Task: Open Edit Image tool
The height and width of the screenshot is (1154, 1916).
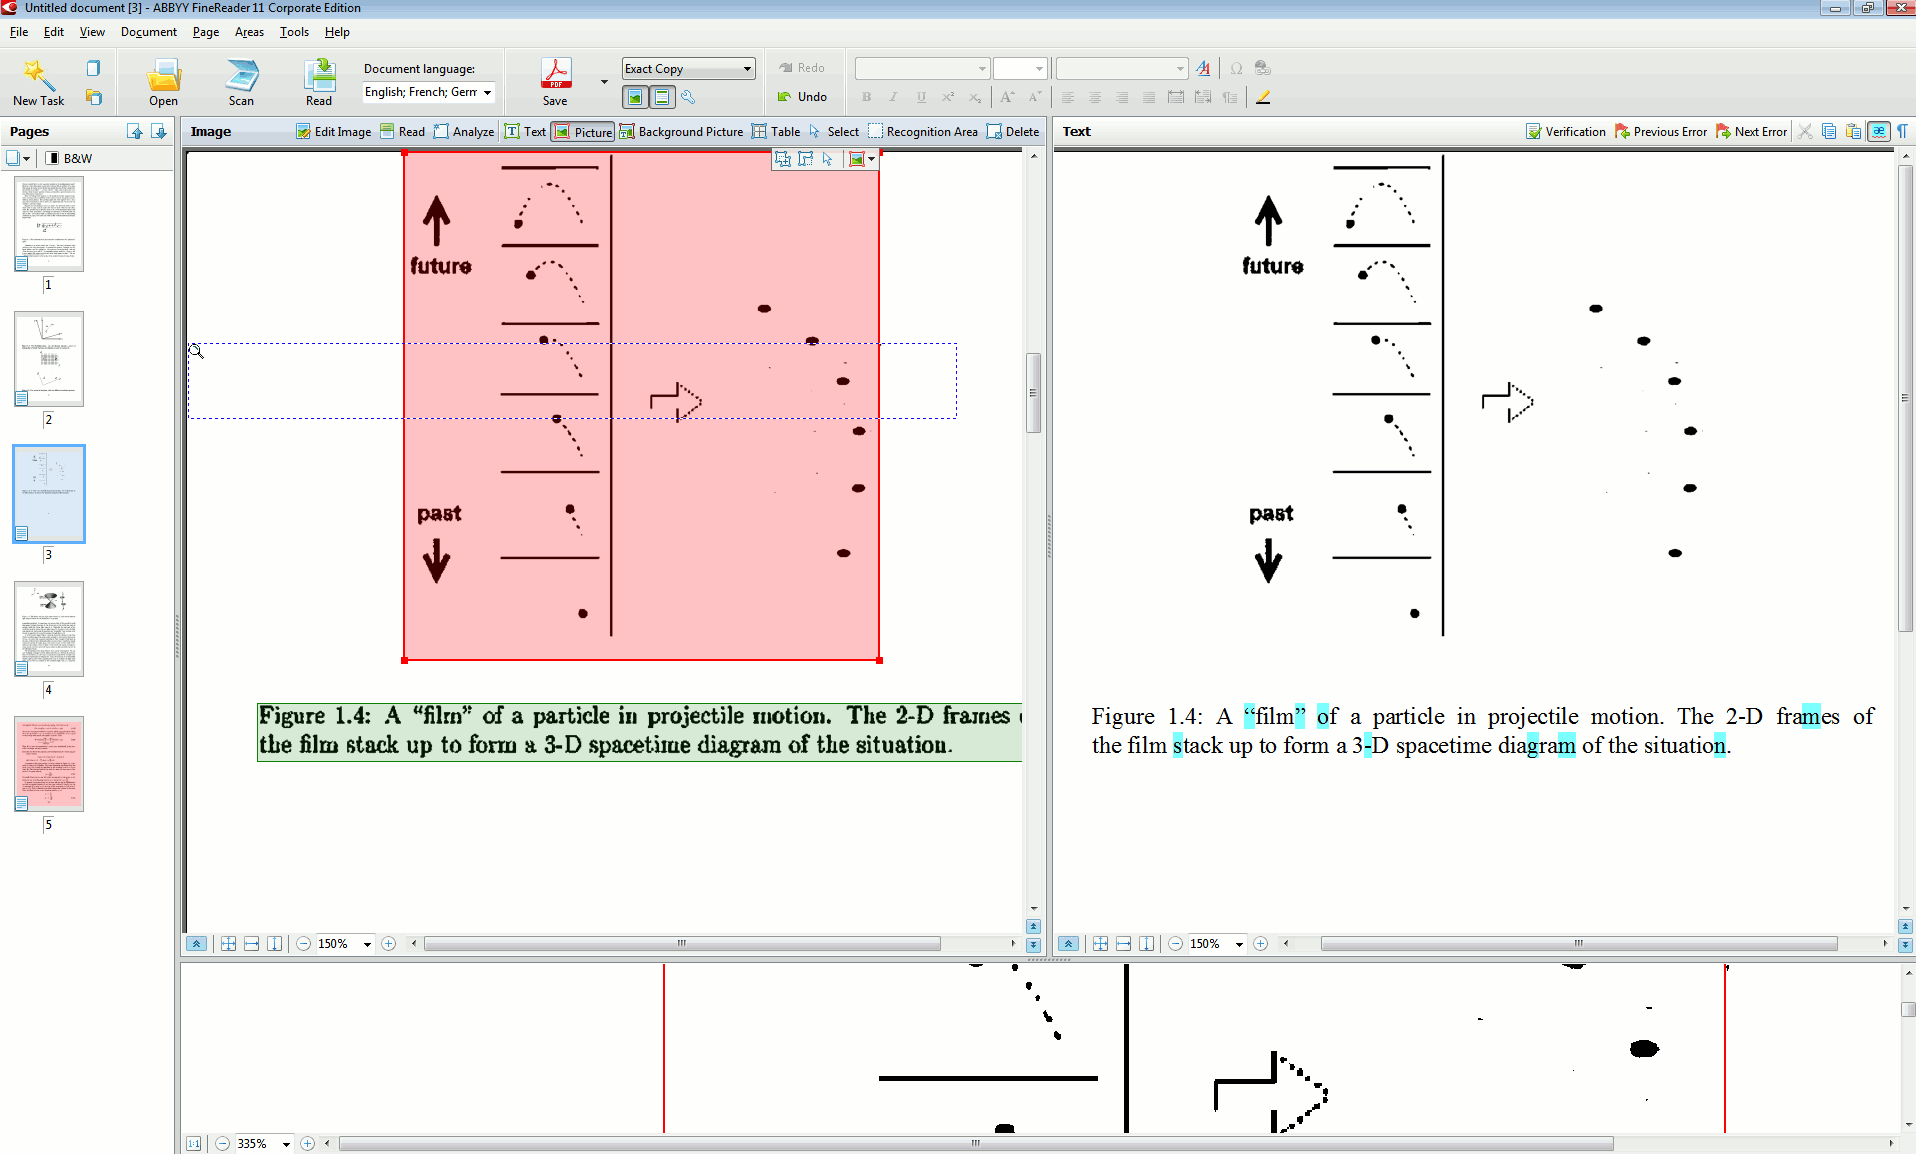Action: click(333, 132)
